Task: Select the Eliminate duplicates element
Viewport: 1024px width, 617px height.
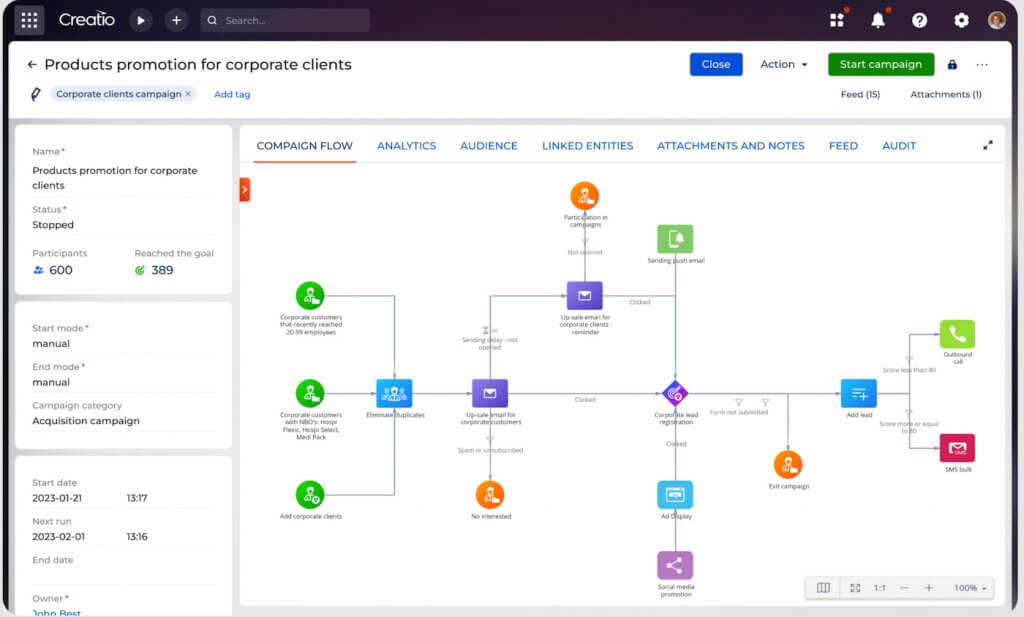Action: [395, 394]
